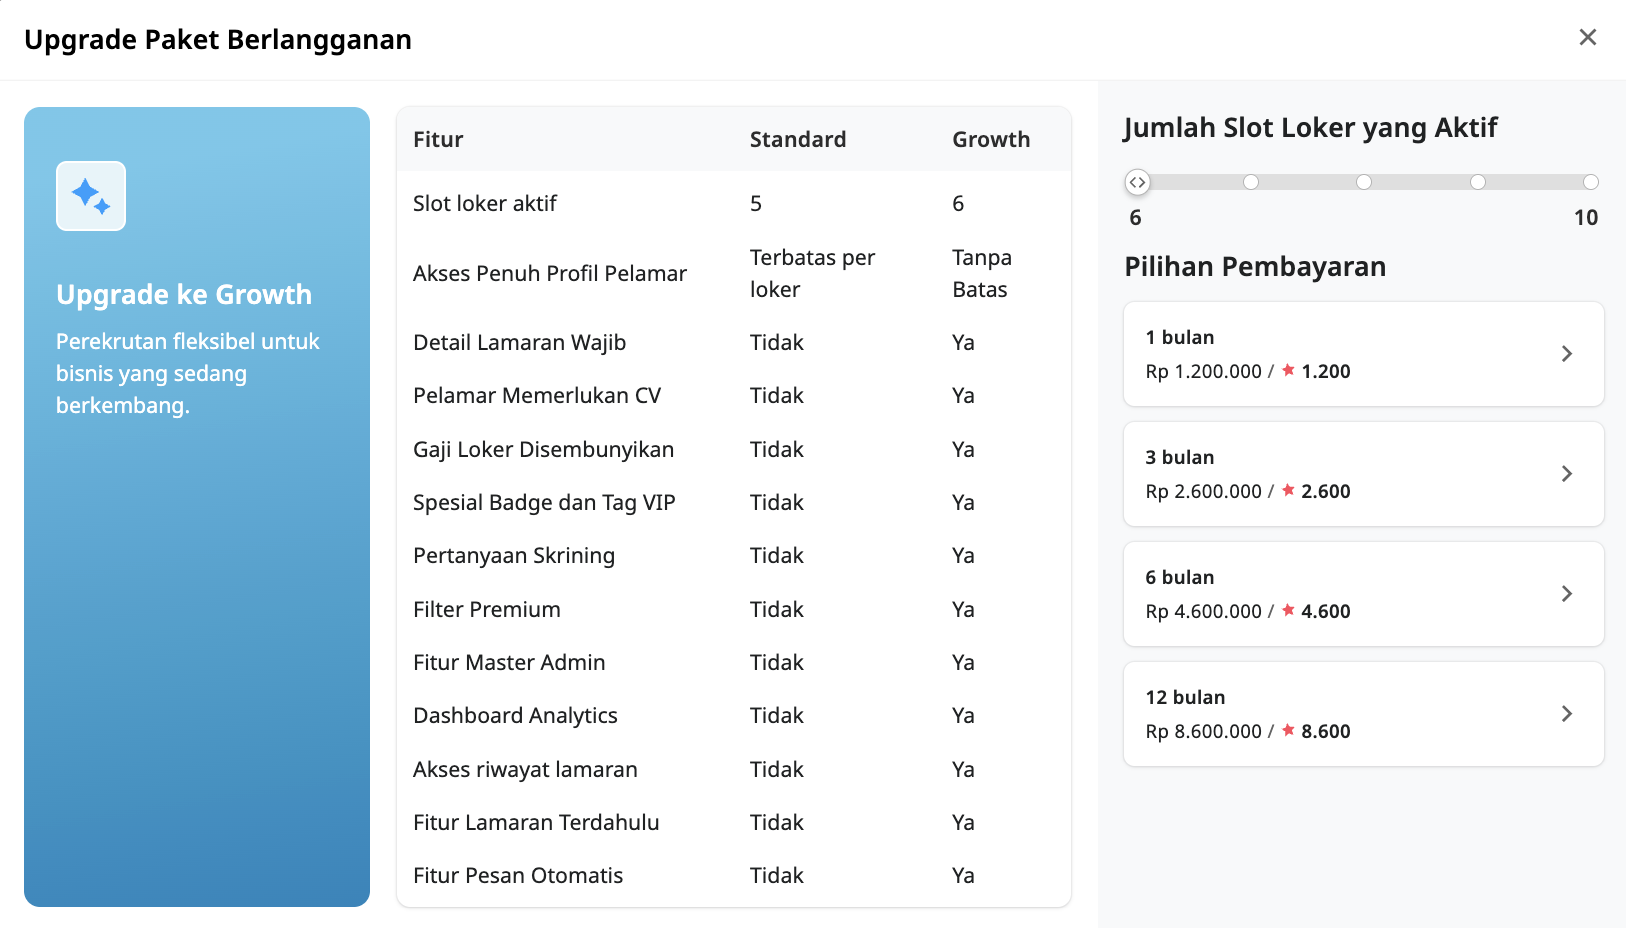Click red star icon in 3 bulan price
The width and height of the screenshot is (1626, 928).
click(1288, 490)
